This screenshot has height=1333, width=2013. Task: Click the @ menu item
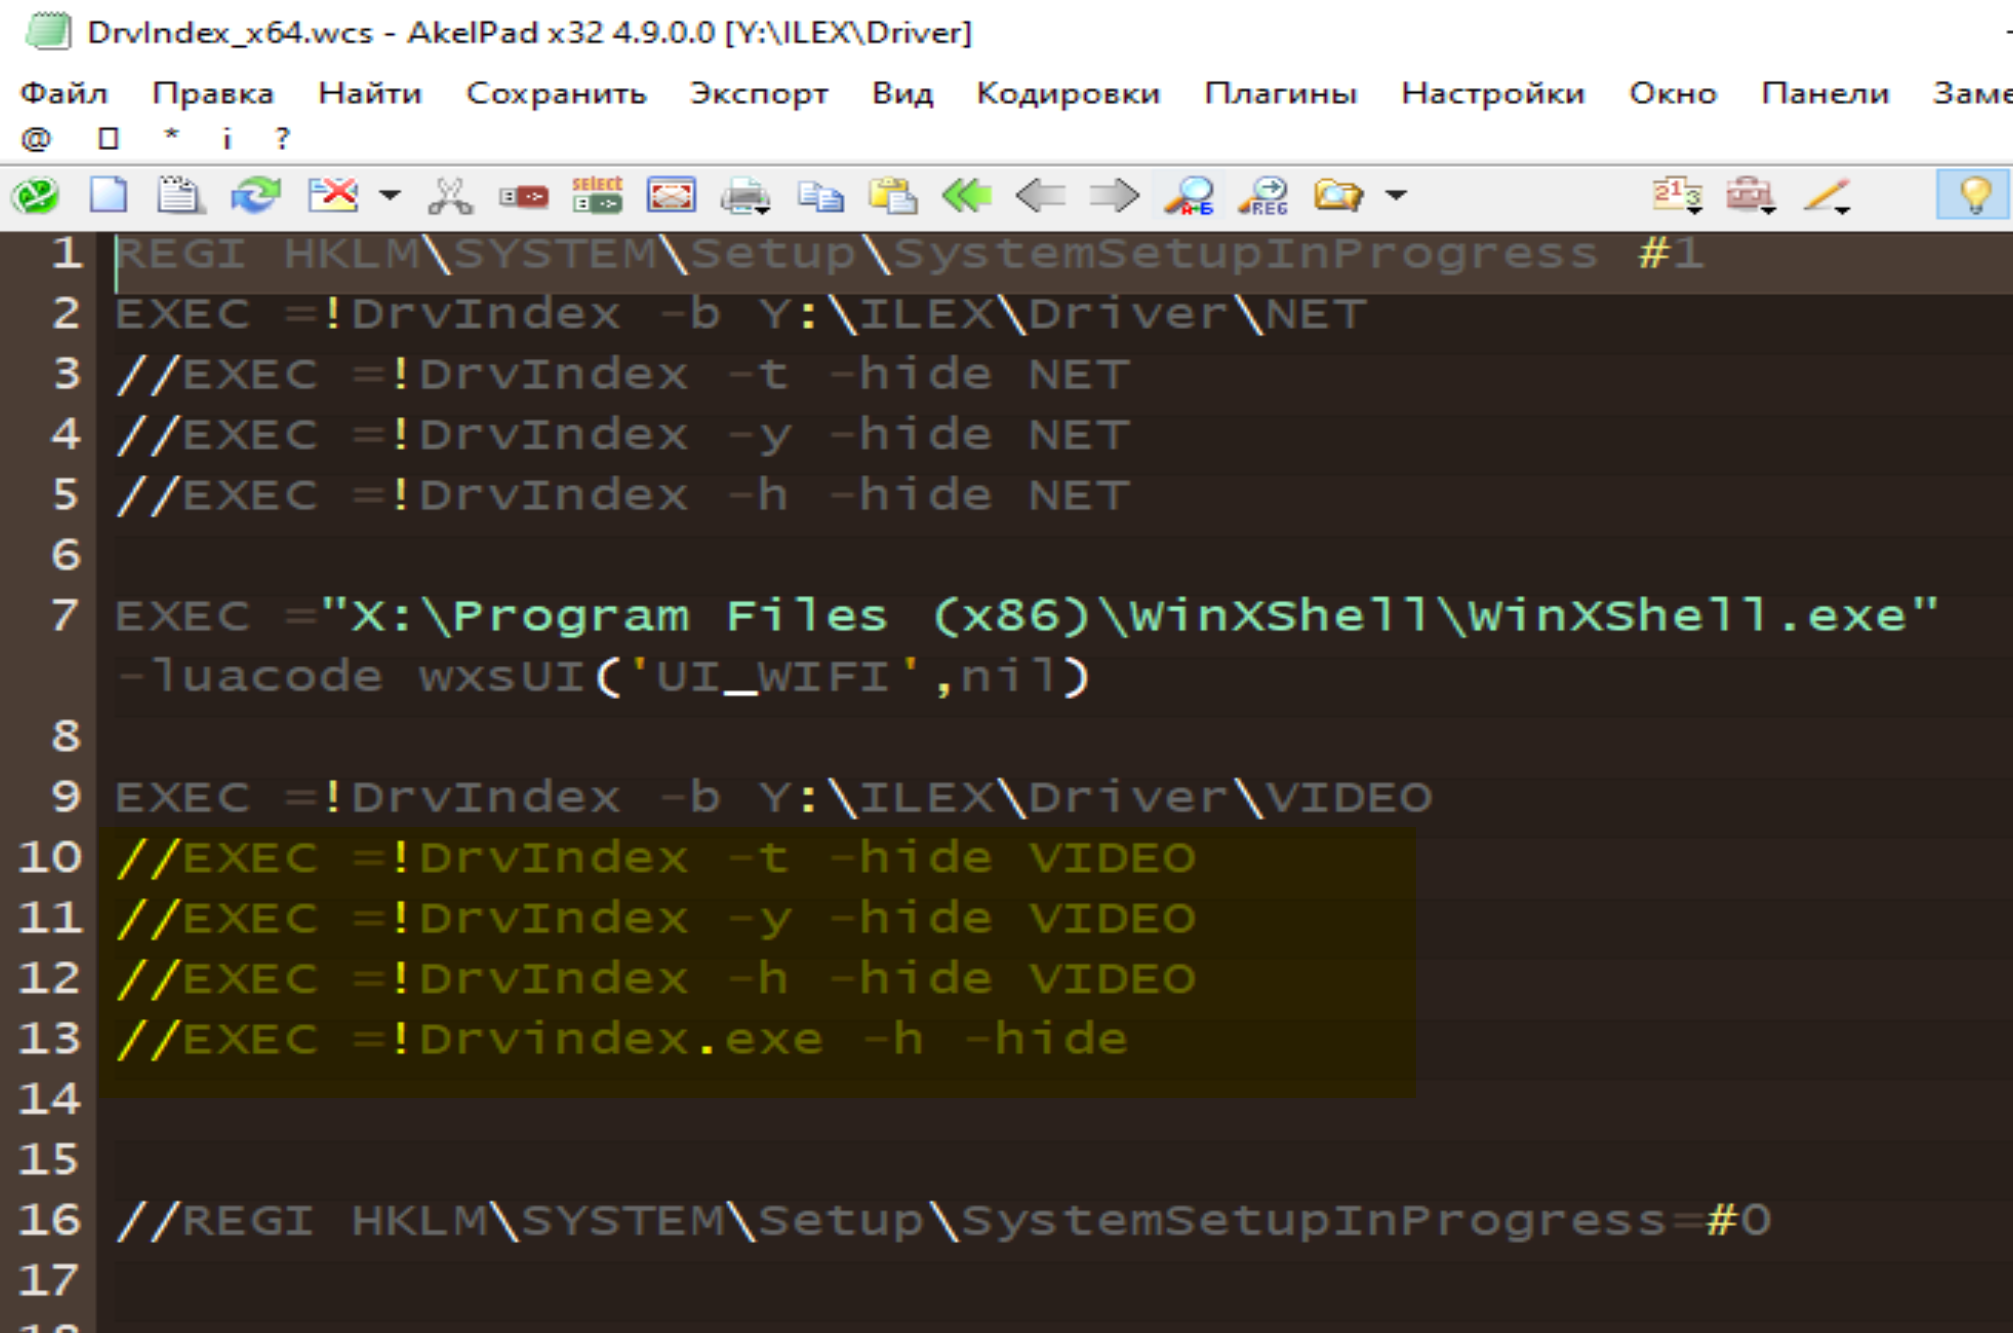point(36,138)
